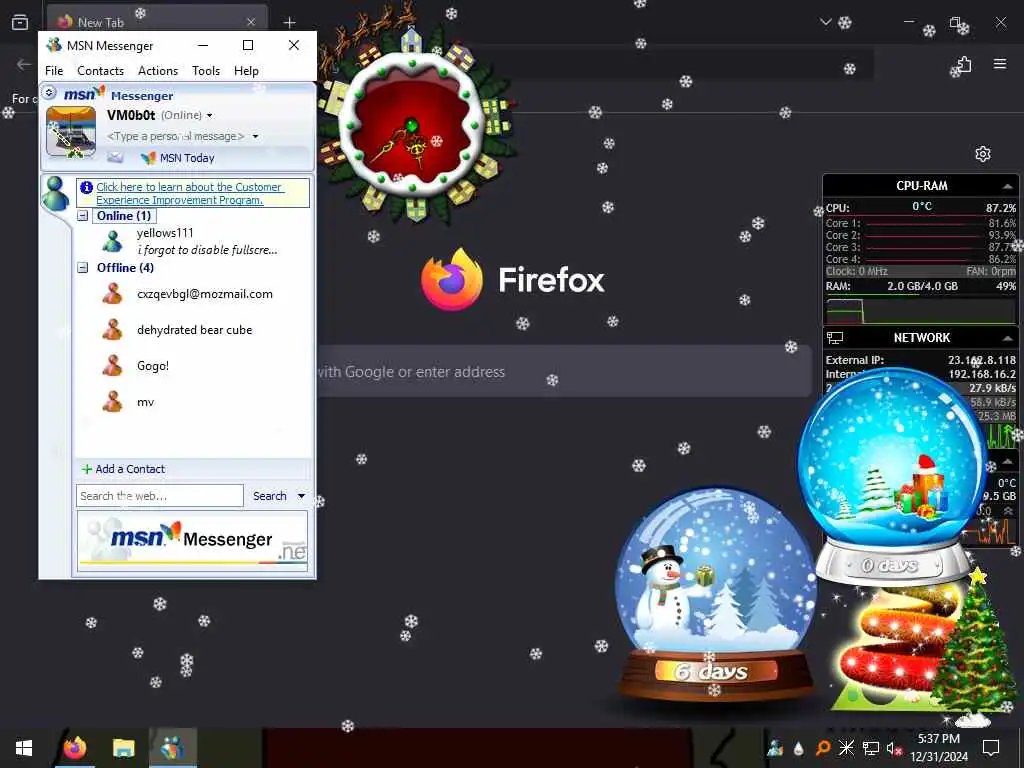Open File Explorer from the taskbar
This screenshot has height=768, width=1024.
click(x=123, y=748)
